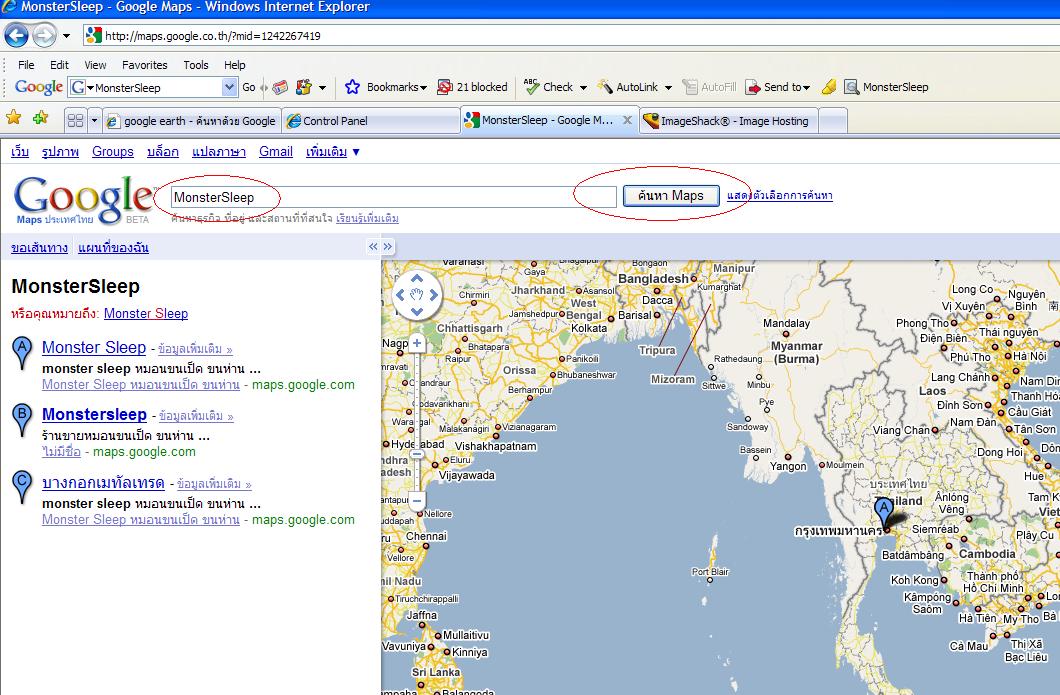Screen dimensions: 1060x695
Task: Zoom out with the map minus button
Action: [416, 501]
